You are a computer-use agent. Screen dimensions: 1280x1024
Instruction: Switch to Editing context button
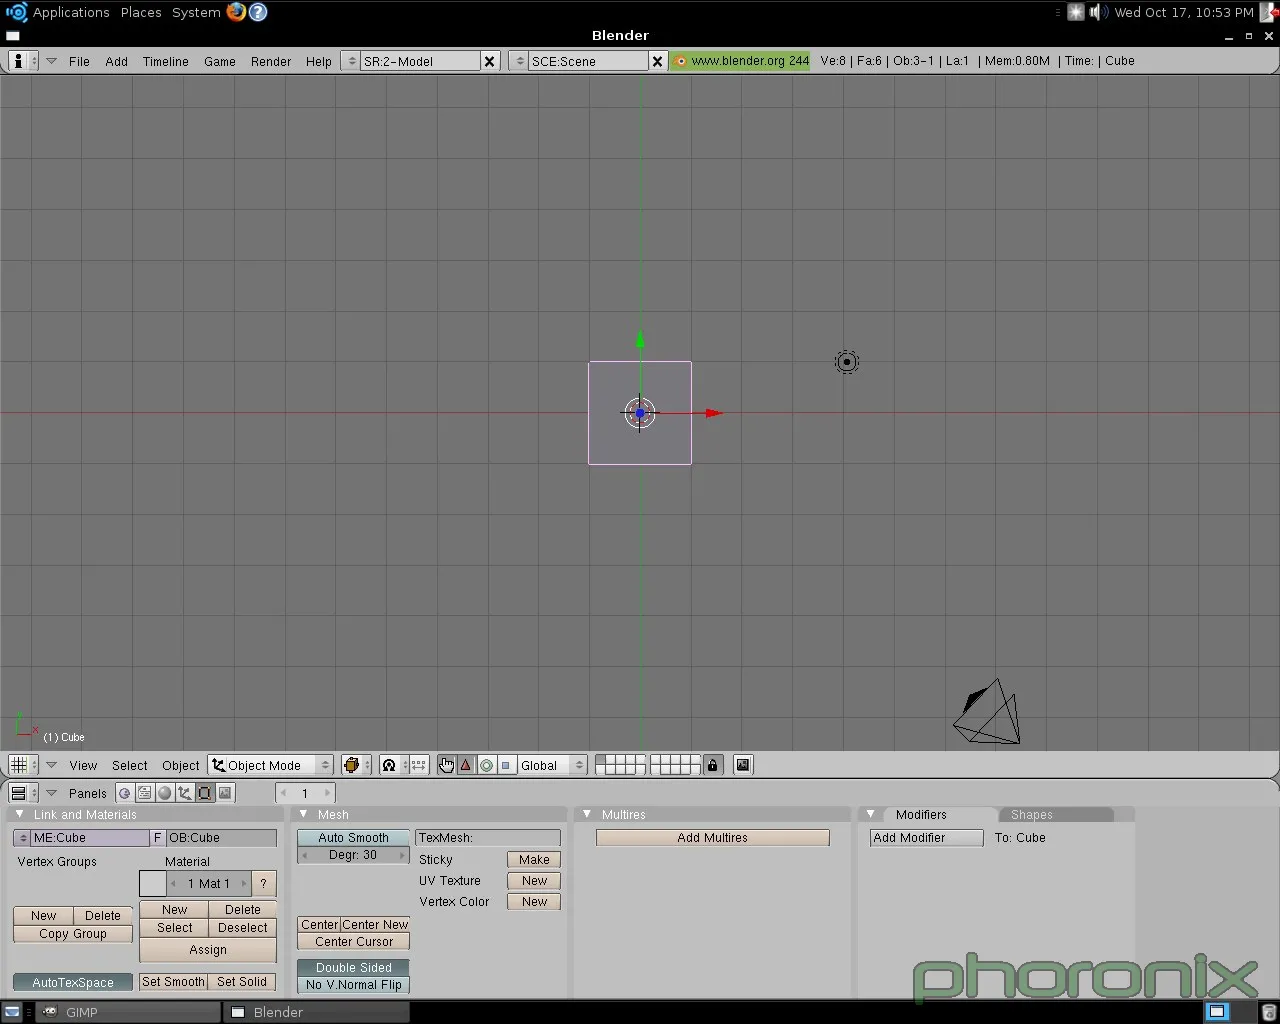pos(205,793)
